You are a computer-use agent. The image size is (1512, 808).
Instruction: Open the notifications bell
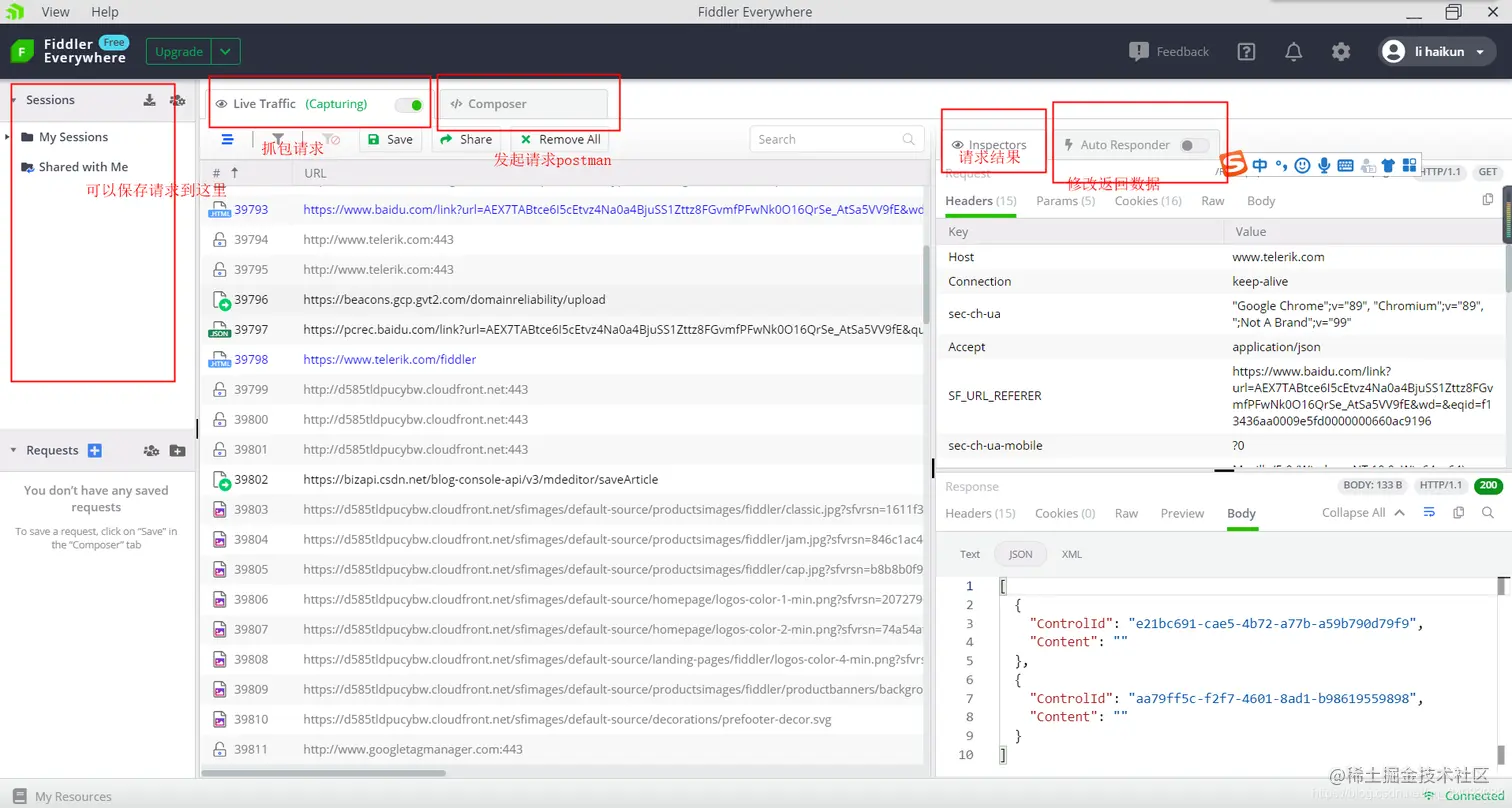point(1293,52)
